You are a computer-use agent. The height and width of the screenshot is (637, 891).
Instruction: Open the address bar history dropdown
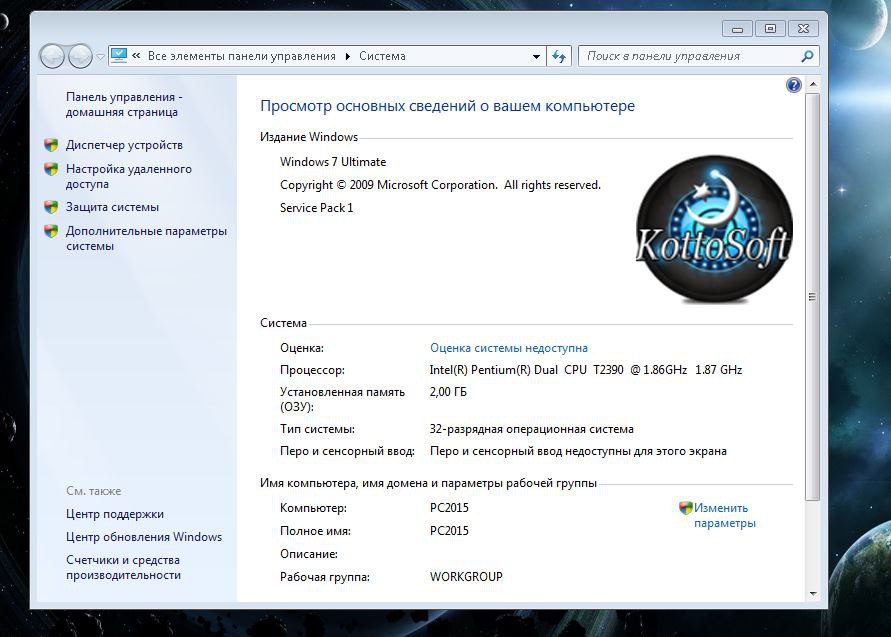(x=536, y=56)
